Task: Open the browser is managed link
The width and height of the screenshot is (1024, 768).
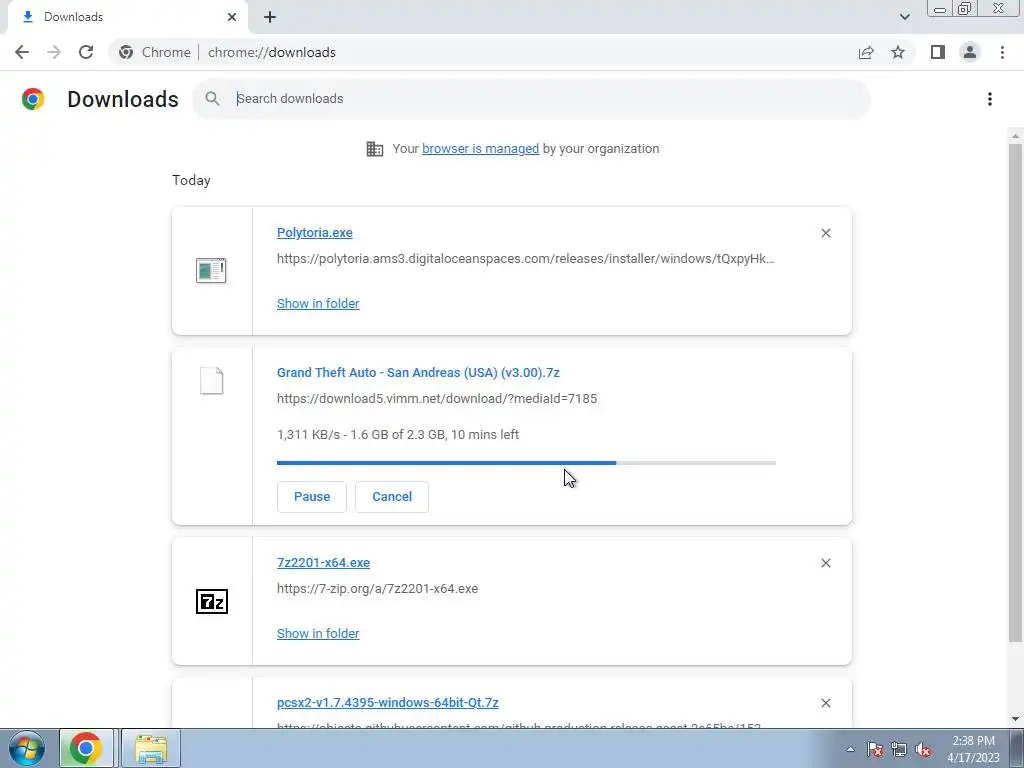Action: (481, 148)
